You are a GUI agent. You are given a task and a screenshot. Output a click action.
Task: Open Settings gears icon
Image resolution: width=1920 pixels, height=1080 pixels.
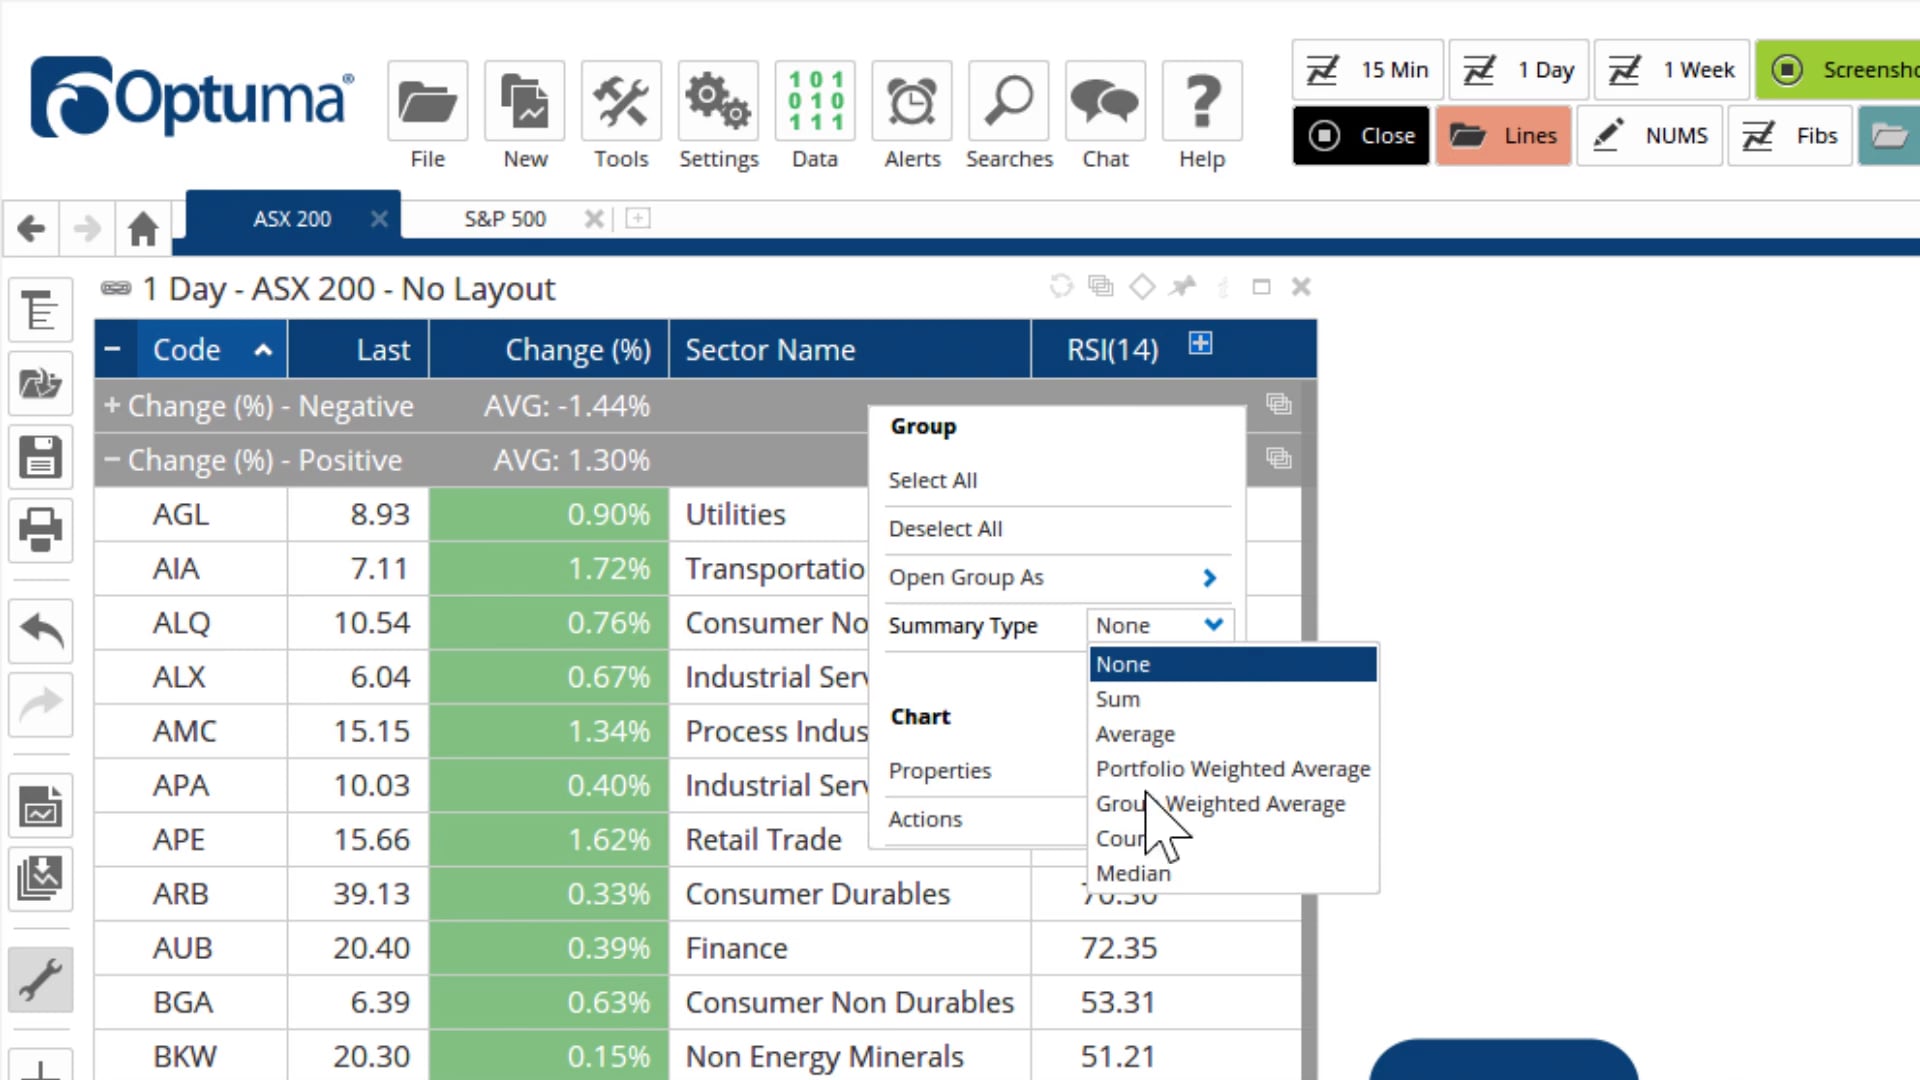click(x=718, y=101)
